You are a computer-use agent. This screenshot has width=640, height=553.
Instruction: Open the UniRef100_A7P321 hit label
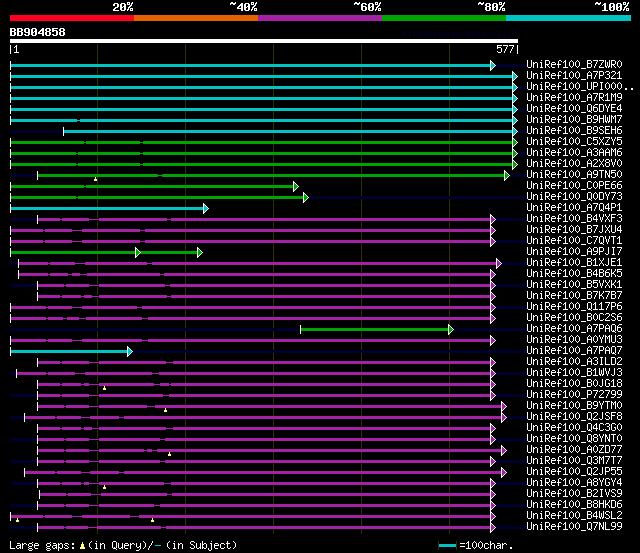(574, 76)
